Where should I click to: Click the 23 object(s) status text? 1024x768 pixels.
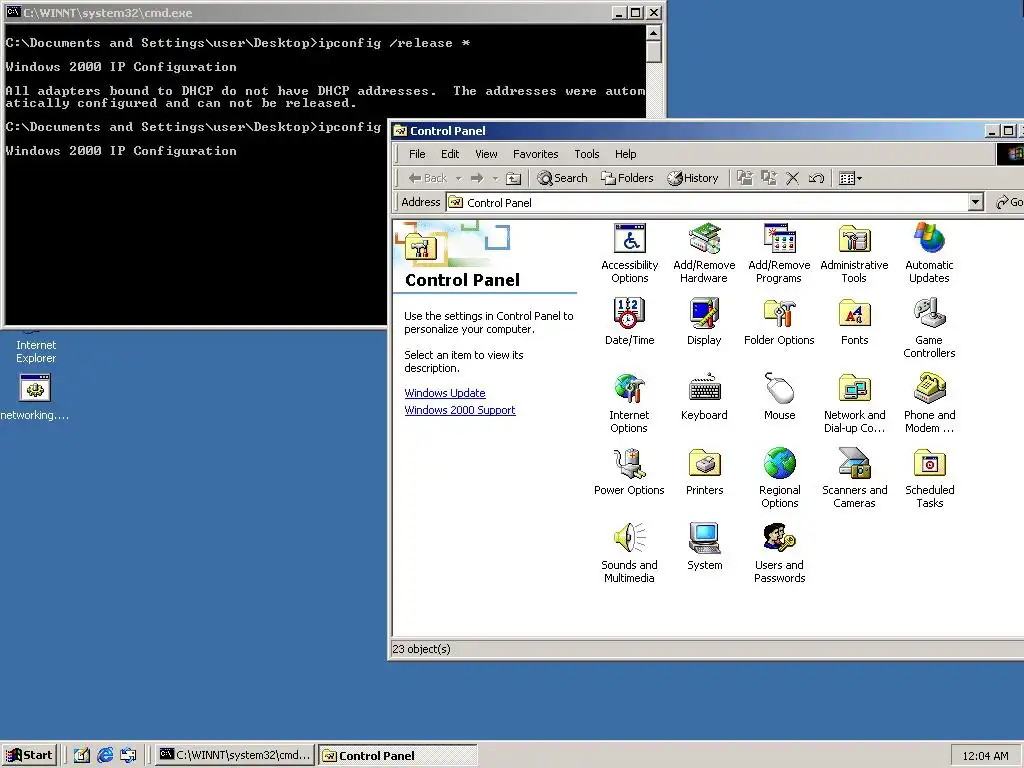pyautogui.click(x=421, y=649)
